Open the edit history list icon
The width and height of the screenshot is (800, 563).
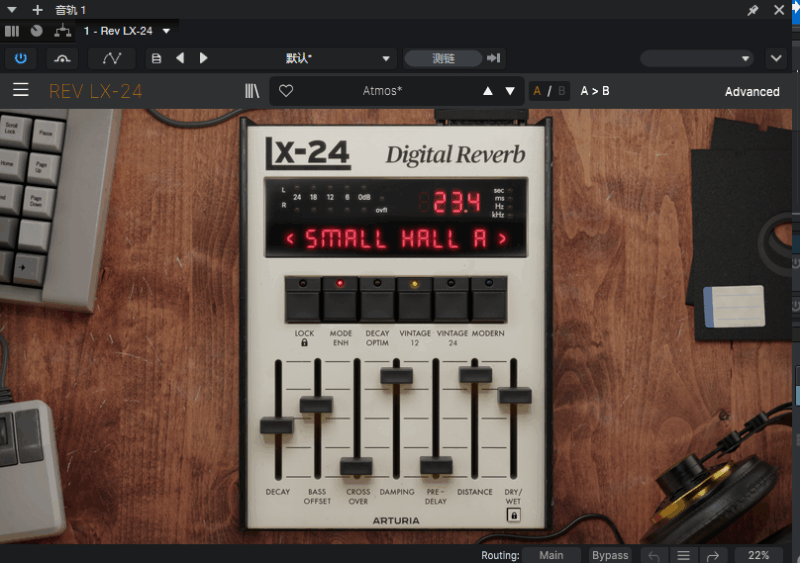point(684,556)
